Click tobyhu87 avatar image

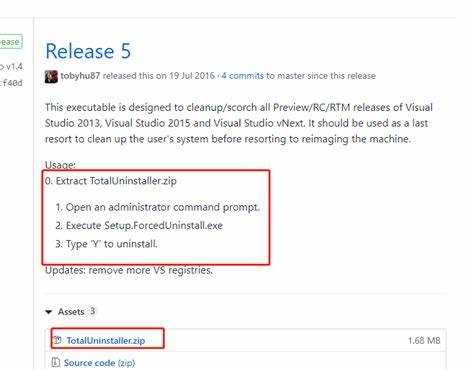click(51, 77)
